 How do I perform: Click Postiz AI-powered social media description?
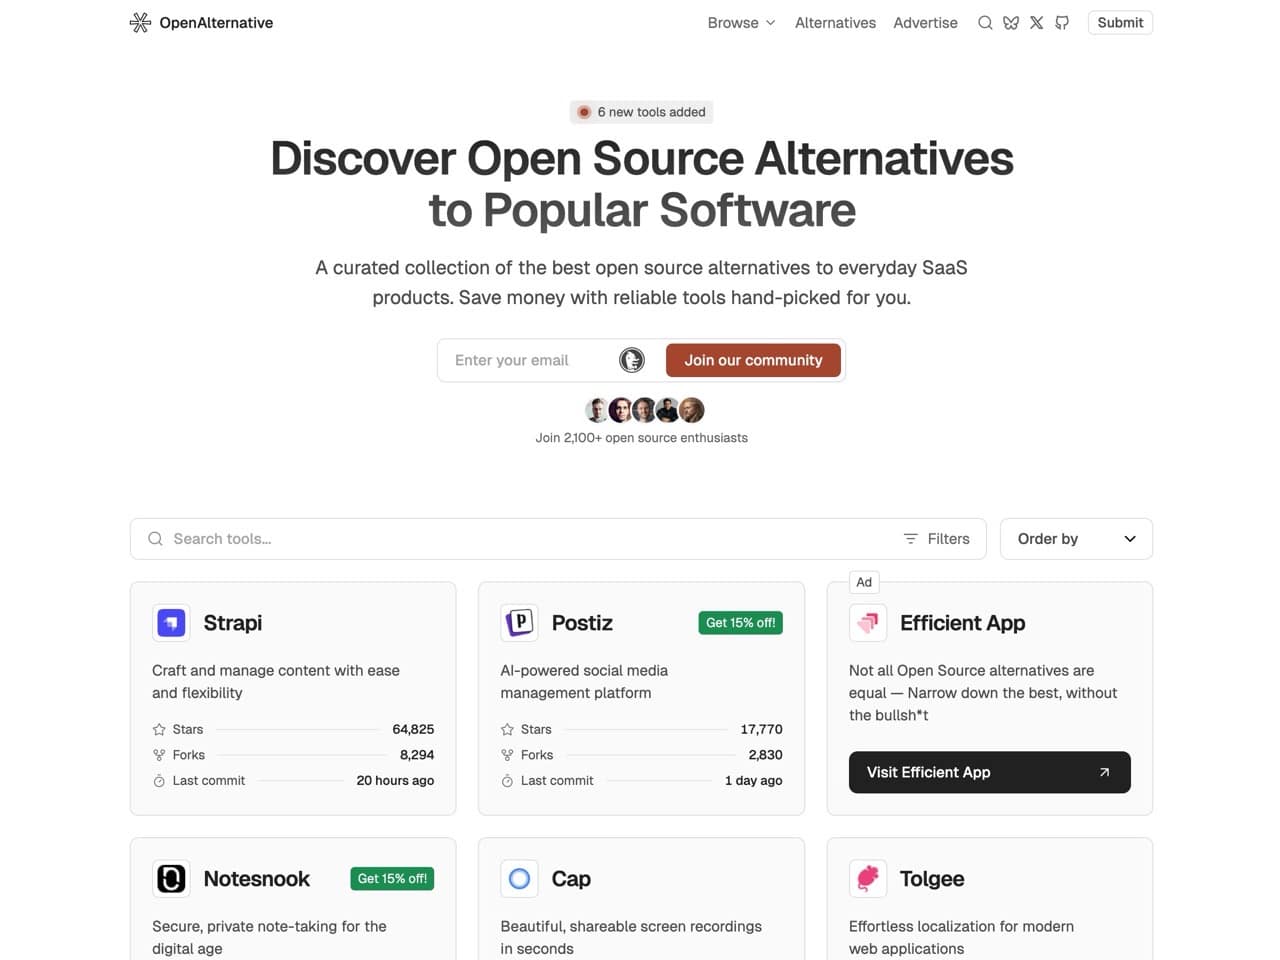584,682
